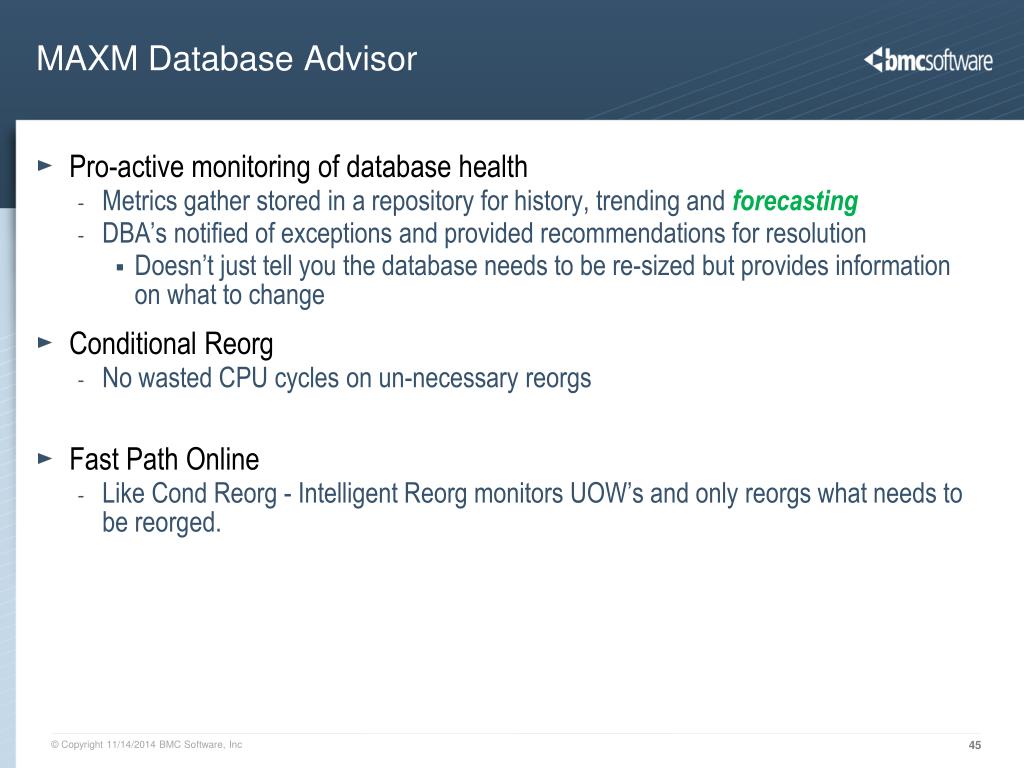Select the MAXM Database Advisor title

pyautogui.click(x=227, y=59)
